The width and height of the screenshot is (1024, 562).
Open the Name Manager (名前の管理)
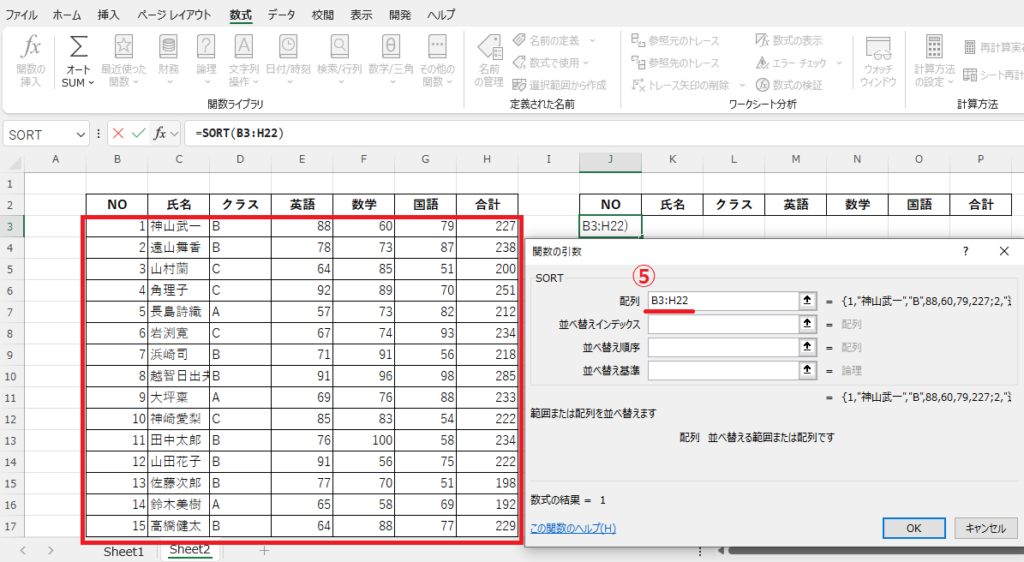[488, 61]
